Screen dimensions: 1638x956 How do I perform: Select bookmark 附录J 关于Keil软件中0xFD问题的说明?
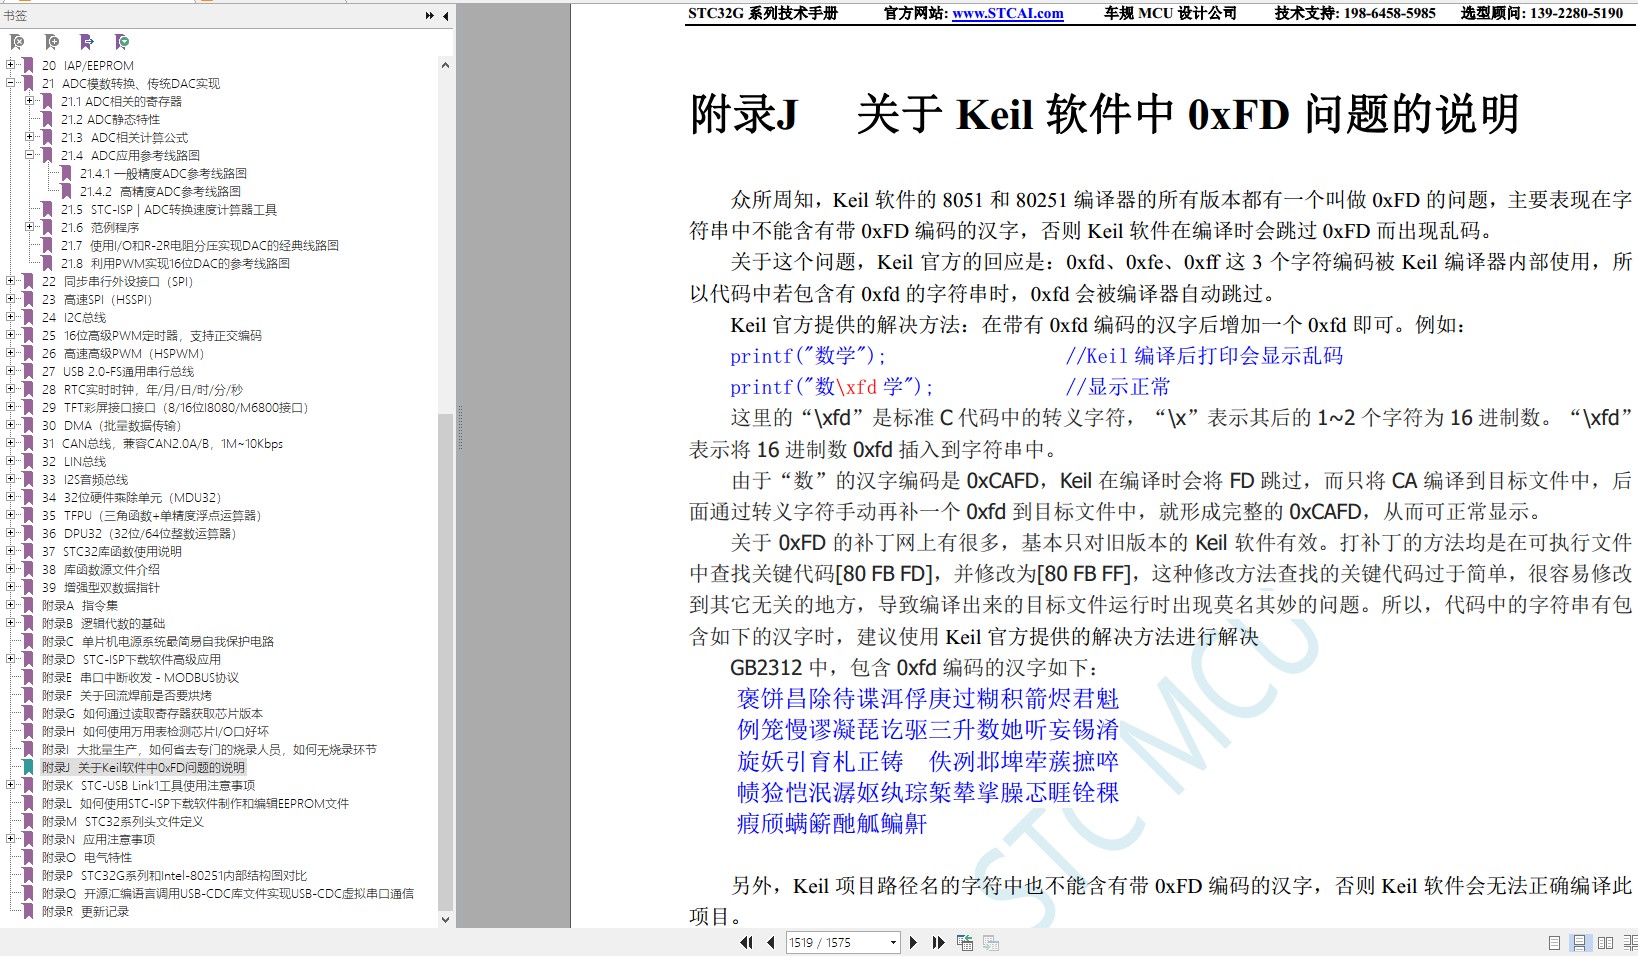[143, 767]
